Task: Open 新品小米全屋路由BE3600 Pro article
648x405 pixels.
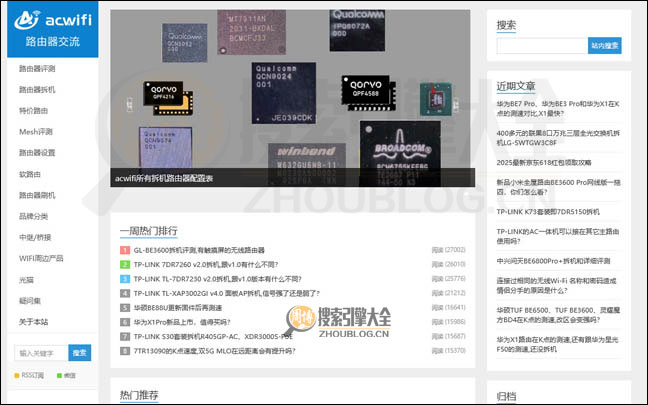Action: (558, 187)
